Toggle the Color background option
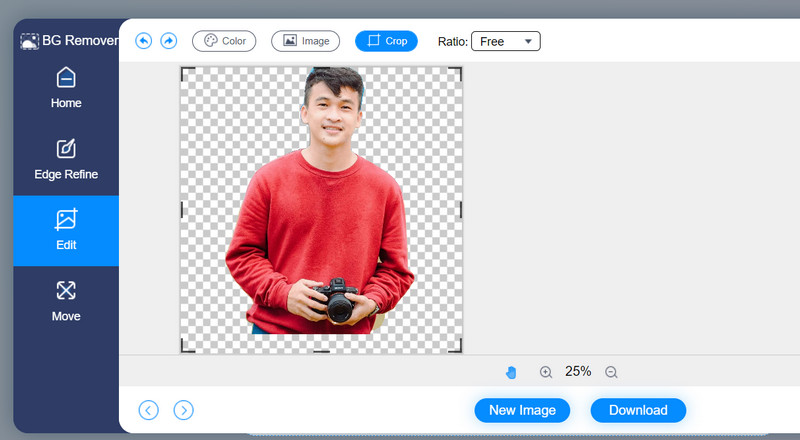 point(224,41)
